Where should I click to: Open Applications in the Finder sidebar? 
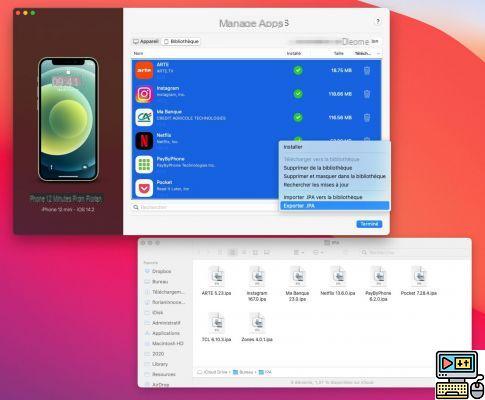coord(165,333)
